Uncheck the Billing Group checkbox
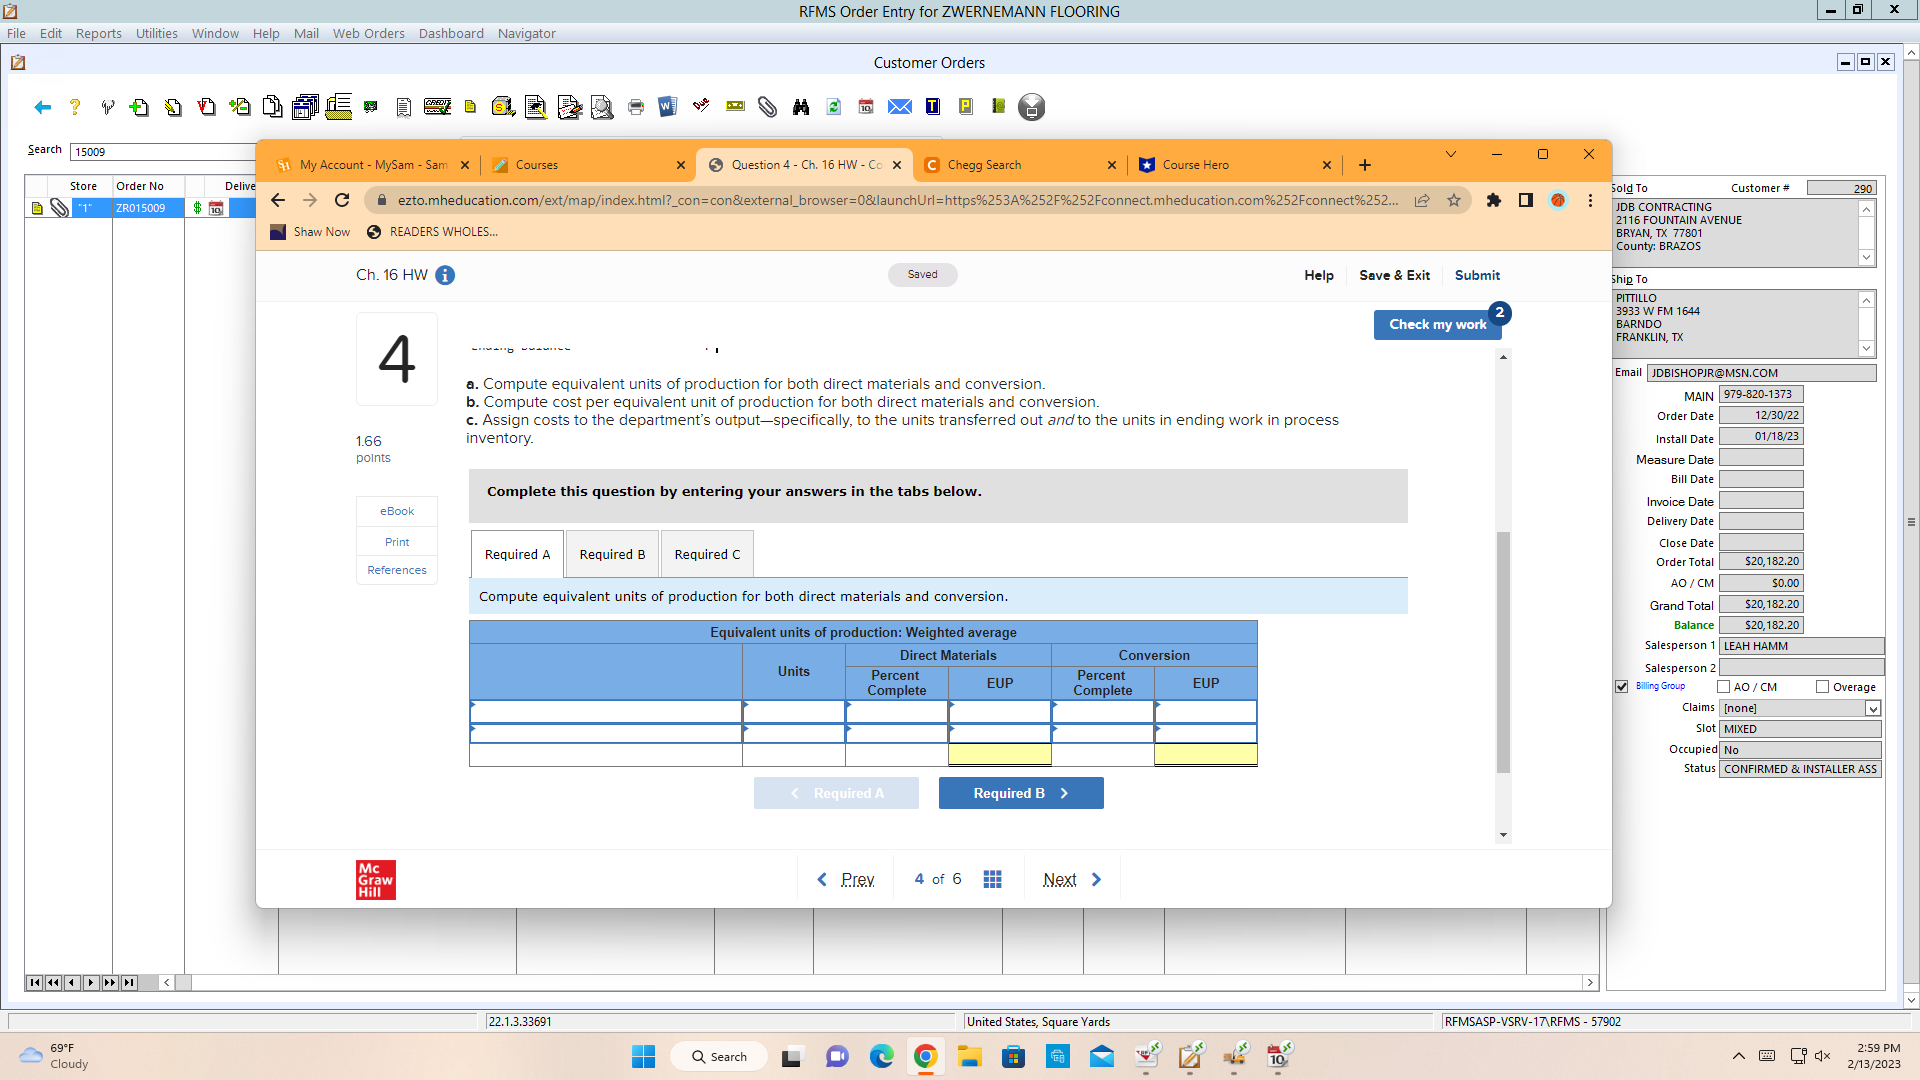The height and width of the screenshot is (1080, 1920). pyautogui.click(x=1621, y=687)
